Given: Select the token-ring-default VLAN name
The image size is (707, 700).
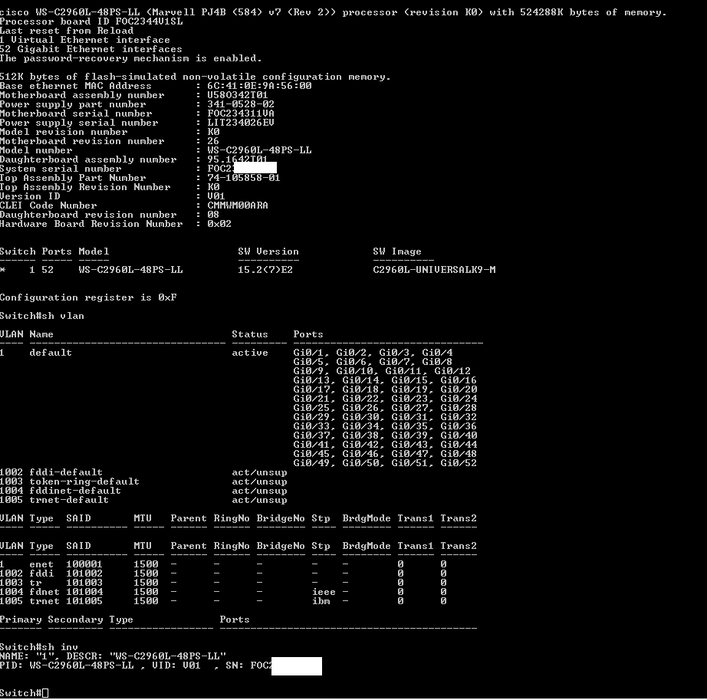Looking at the screenshot, I should click(x=84, y=481).
